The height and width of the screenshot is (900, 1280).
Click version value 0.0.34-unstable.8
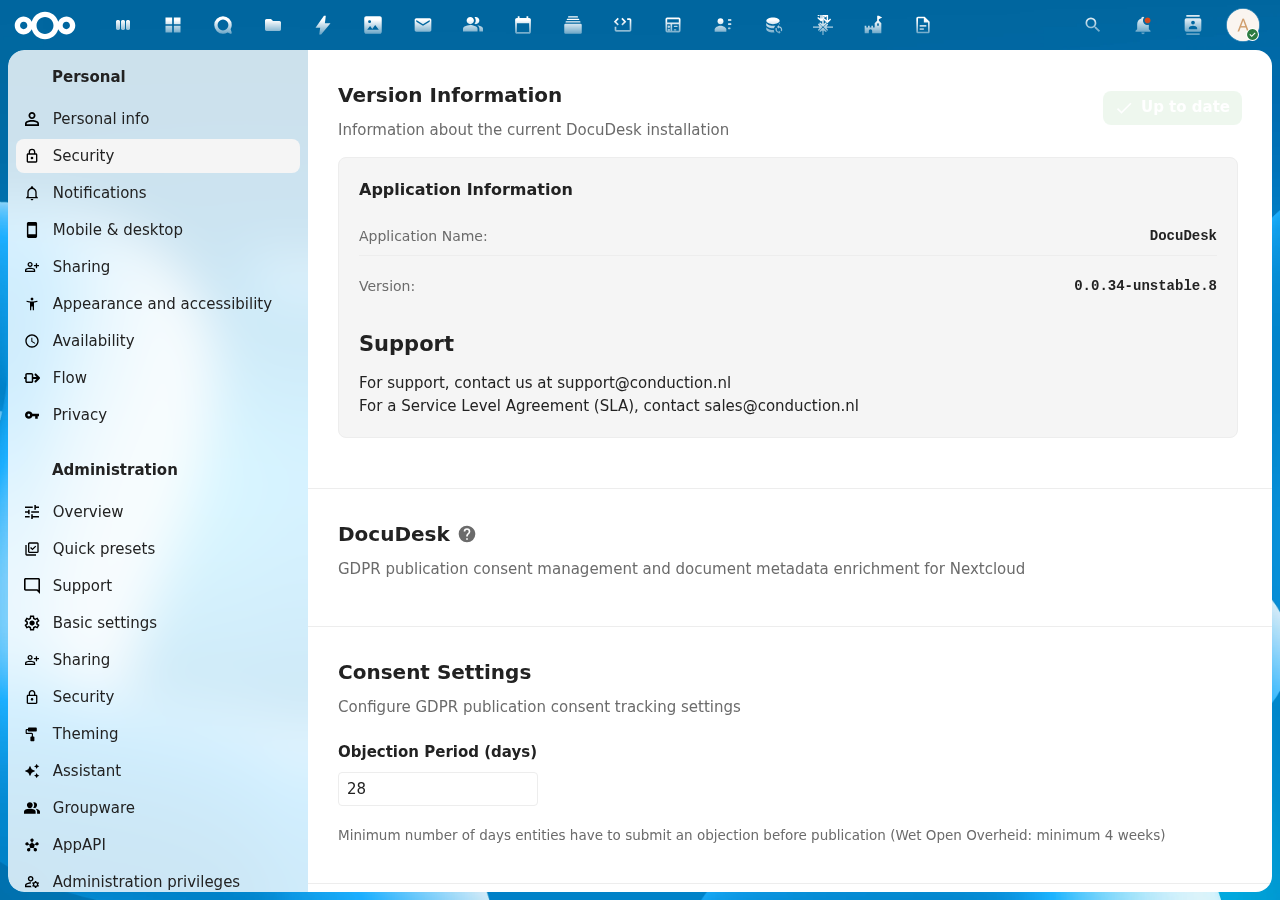(1145, 286)
